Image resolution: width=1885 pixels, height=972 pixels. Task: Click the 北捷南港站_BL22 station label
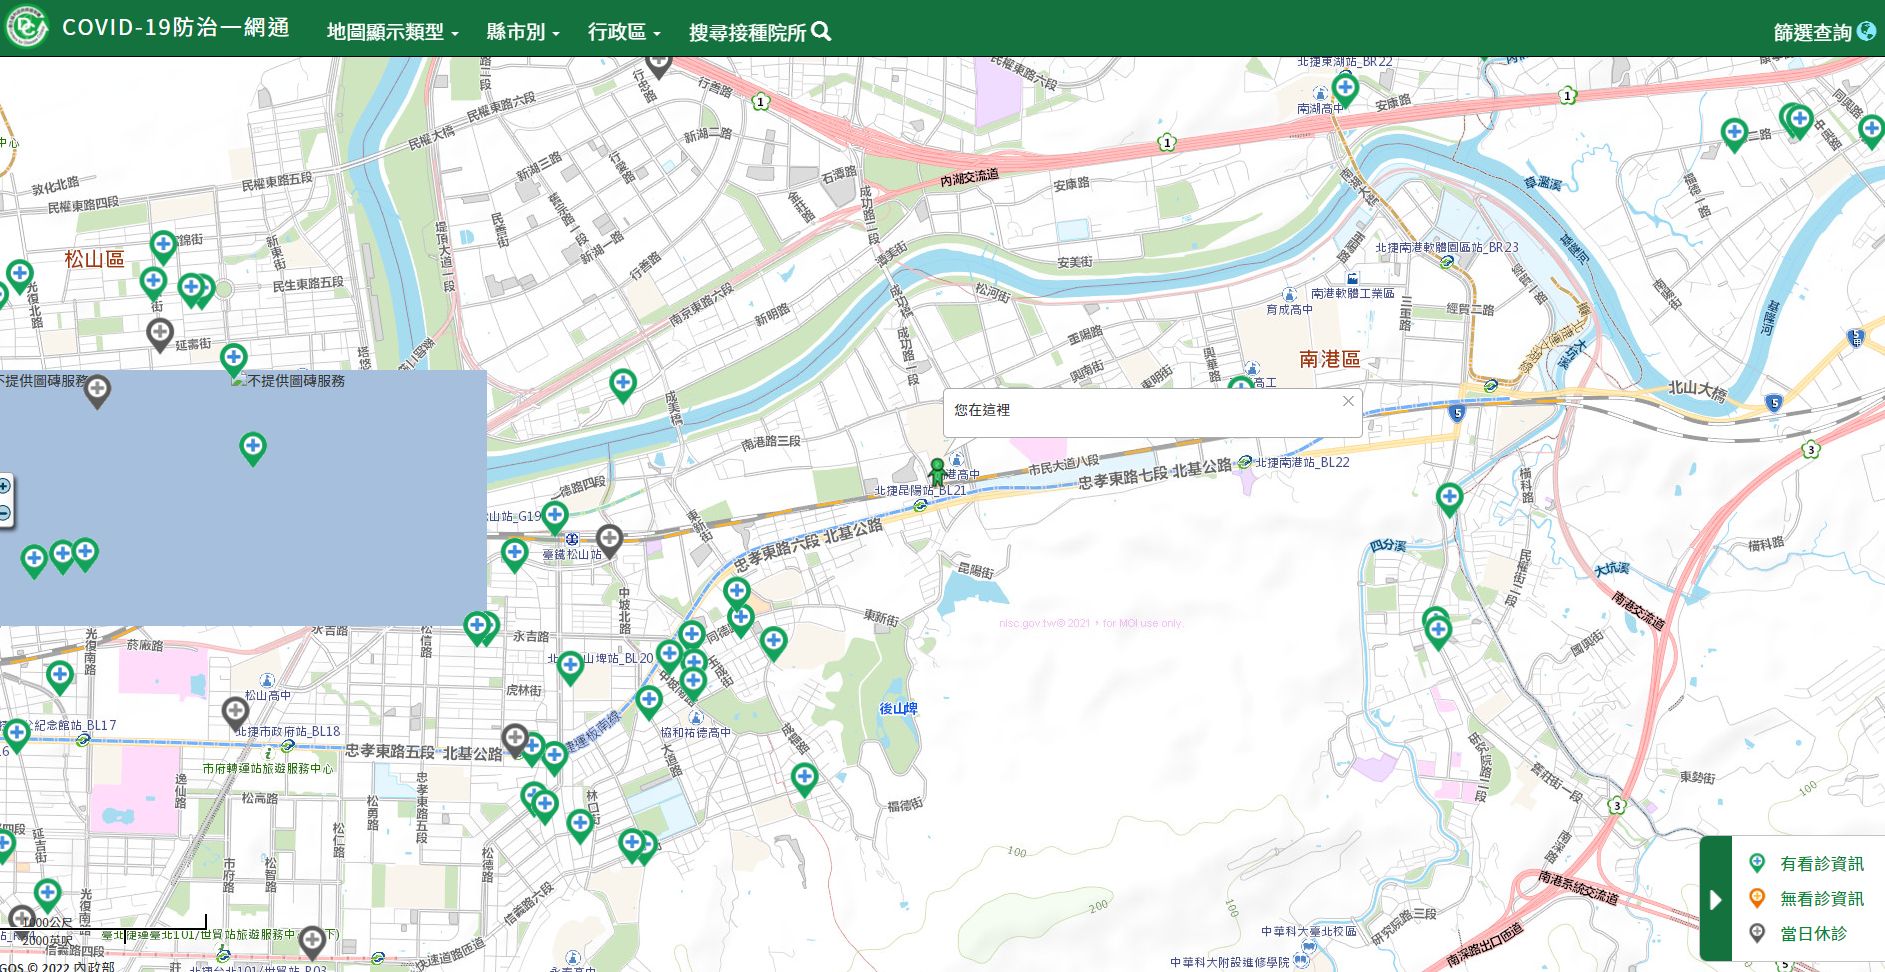click(1303, 462)
